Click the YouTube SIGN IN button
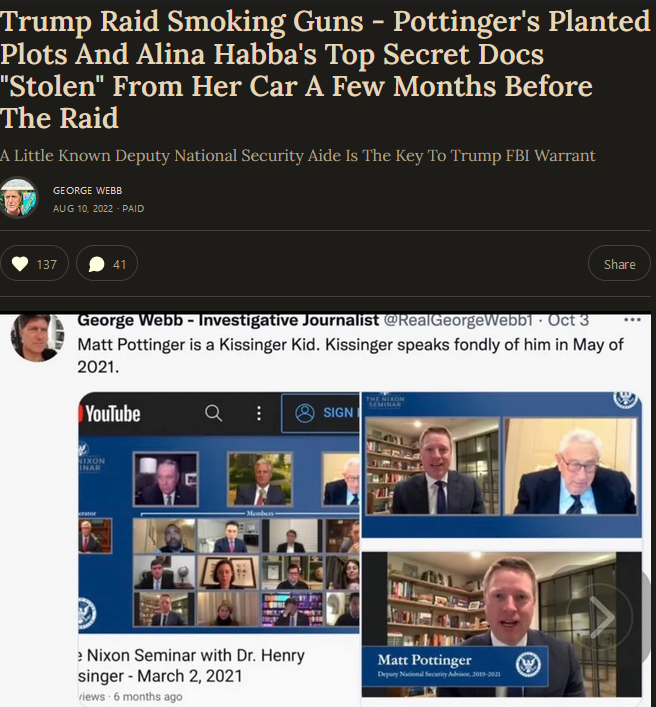This screenshot has width=656, height=707. click(x=321, y=413)
